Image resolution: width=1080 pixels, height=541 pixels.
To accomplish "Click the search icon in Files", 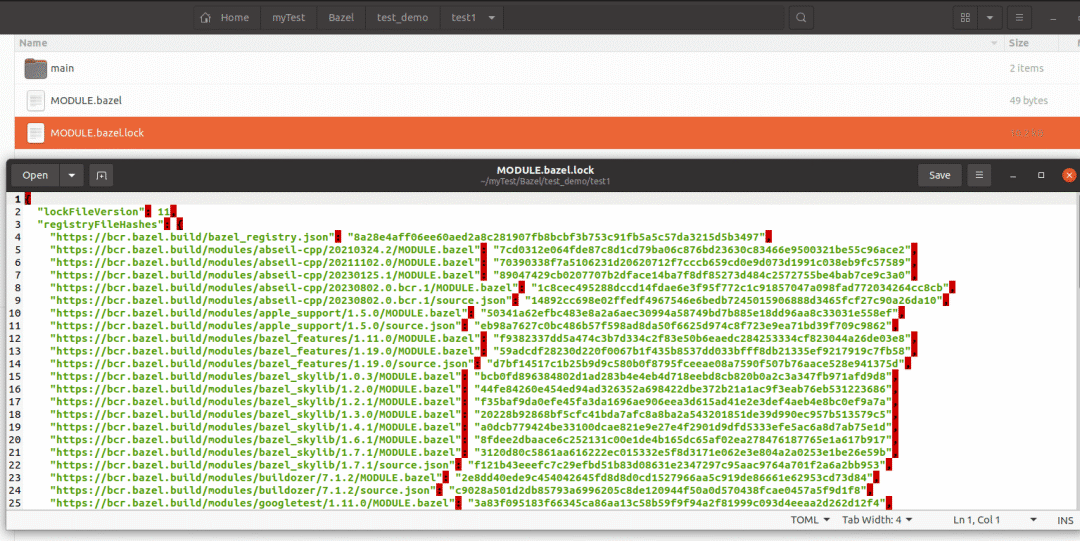I will click(801, 18).
